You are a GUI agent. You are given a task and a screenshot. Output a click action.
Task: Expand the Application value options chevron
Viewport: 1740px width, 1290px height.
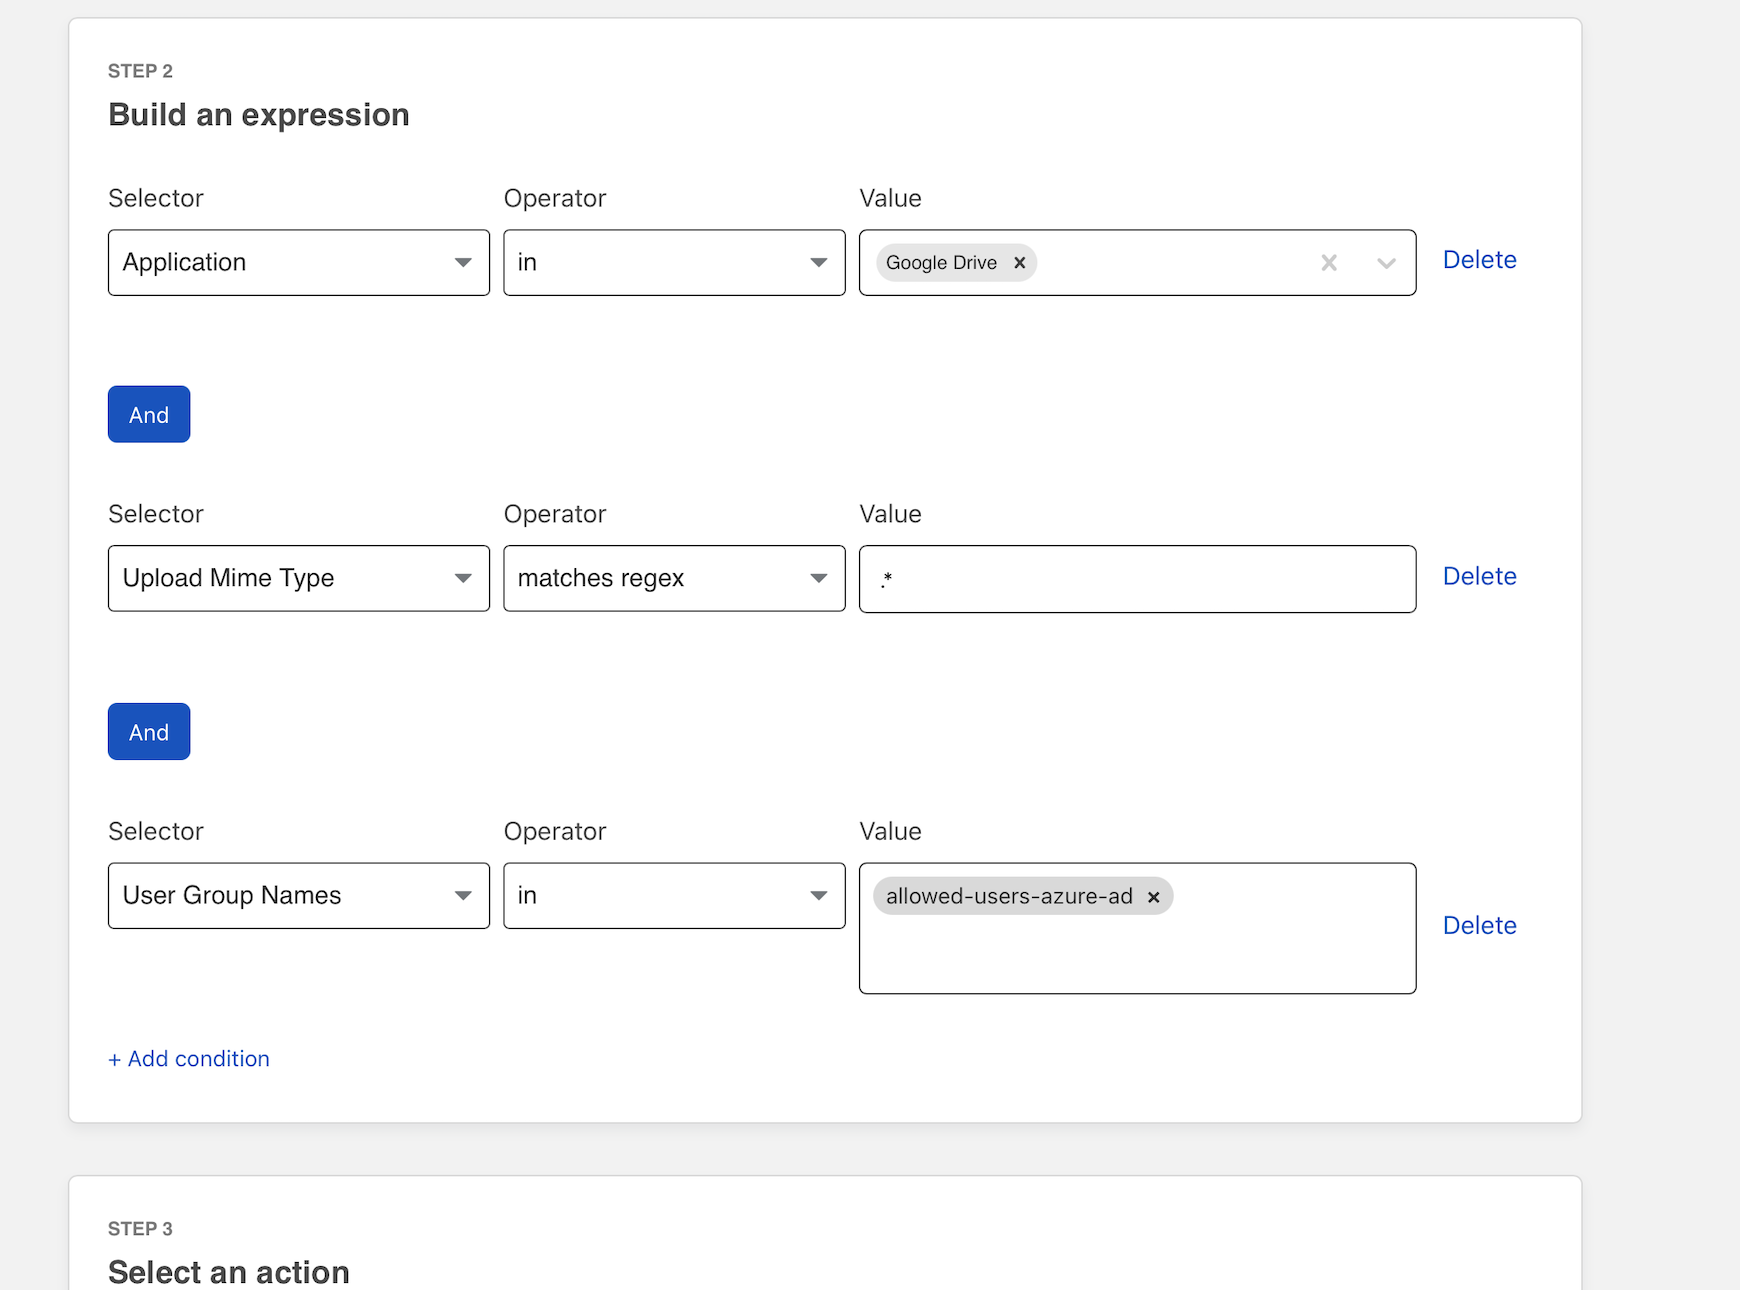(1385, 263)
